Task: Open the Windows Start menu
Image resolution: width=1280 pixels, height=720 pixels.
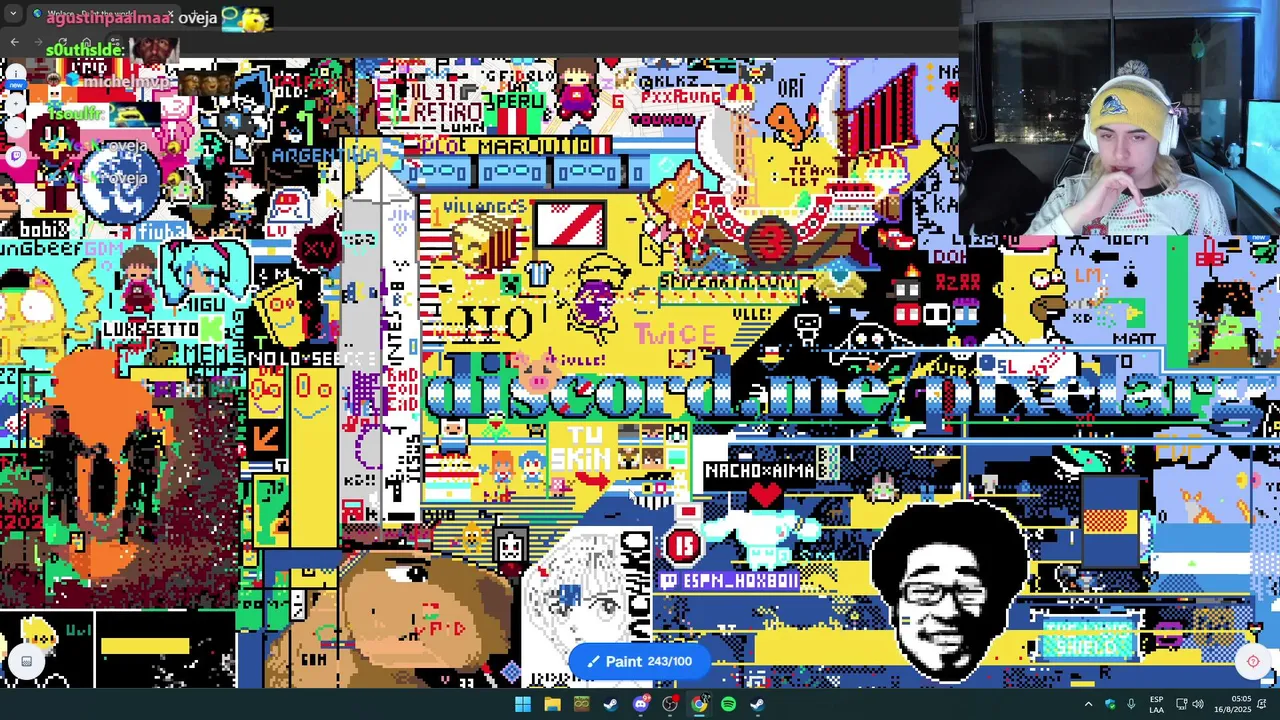Action: click(x=523, y=705)
